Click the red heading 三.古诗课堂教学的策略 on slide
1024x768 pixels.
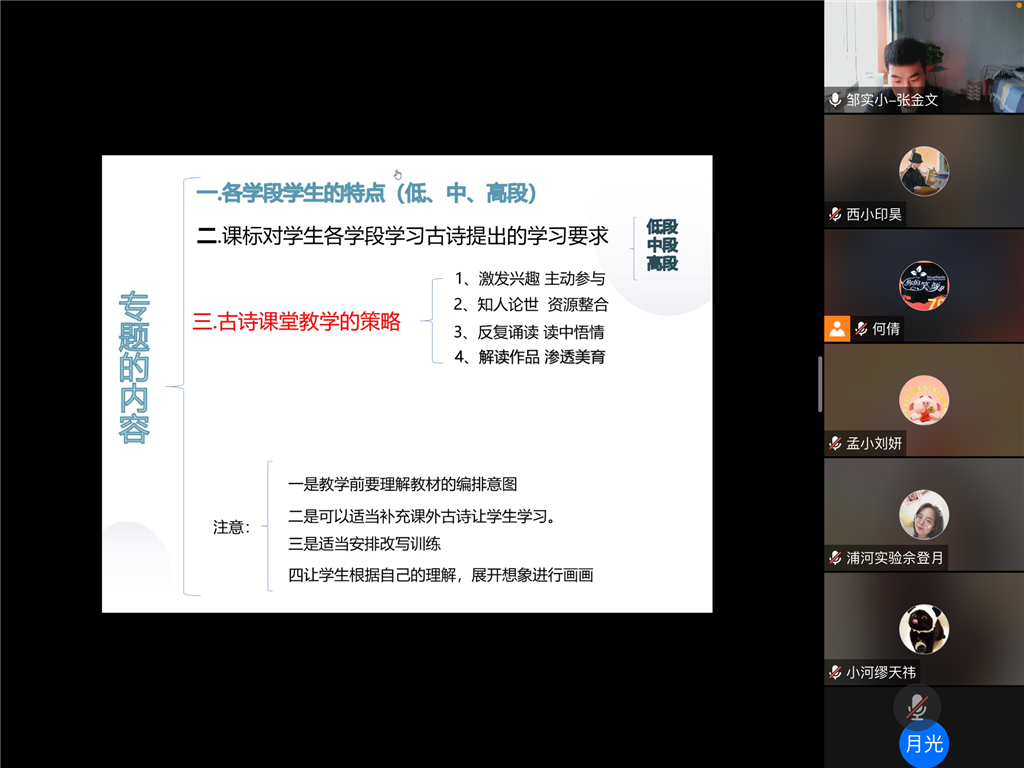click(x=296, y=321)
